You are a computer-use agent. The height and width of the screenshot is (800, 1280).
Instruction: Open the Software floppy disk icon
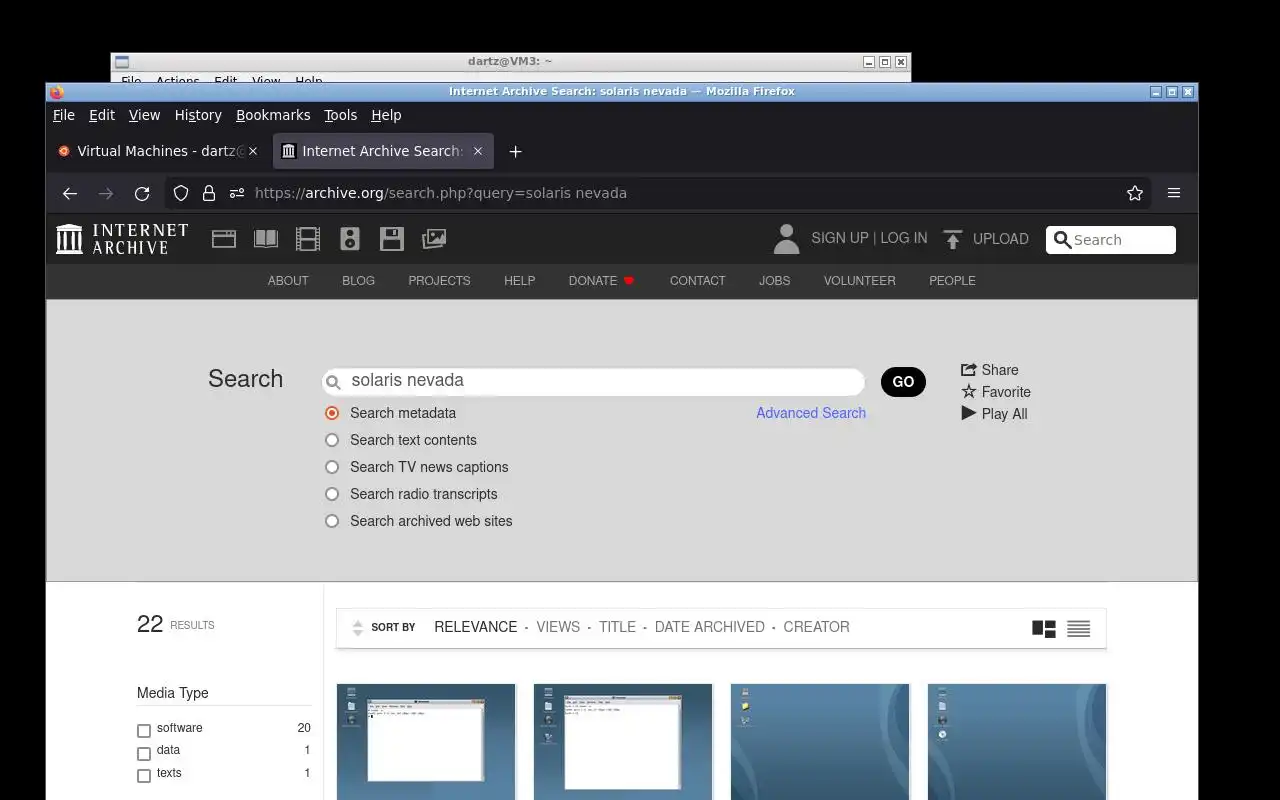(x=392, y=239)
